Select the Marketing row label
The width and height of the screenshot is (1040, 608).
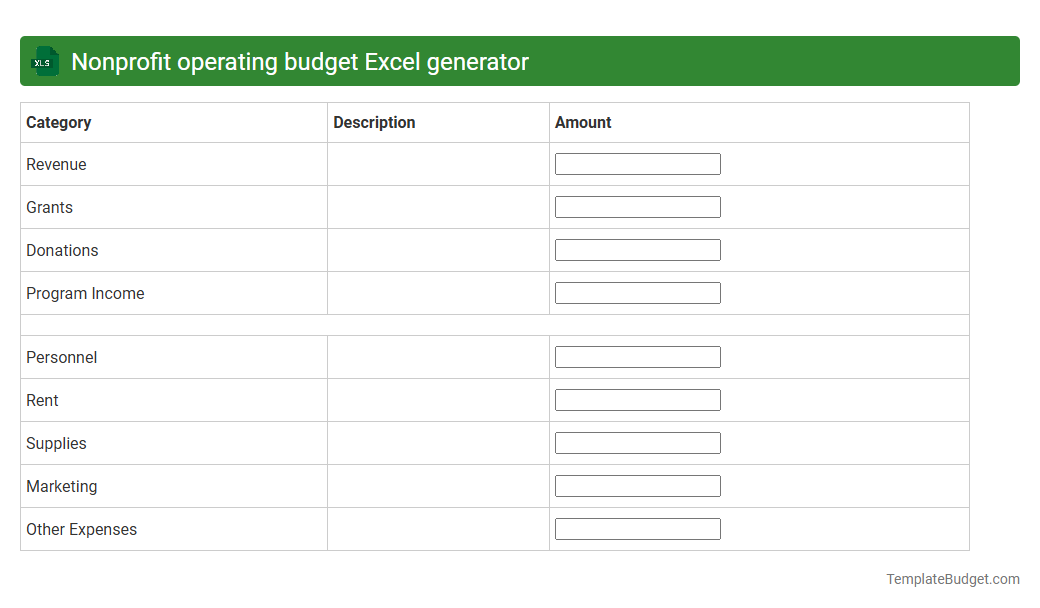61,486
